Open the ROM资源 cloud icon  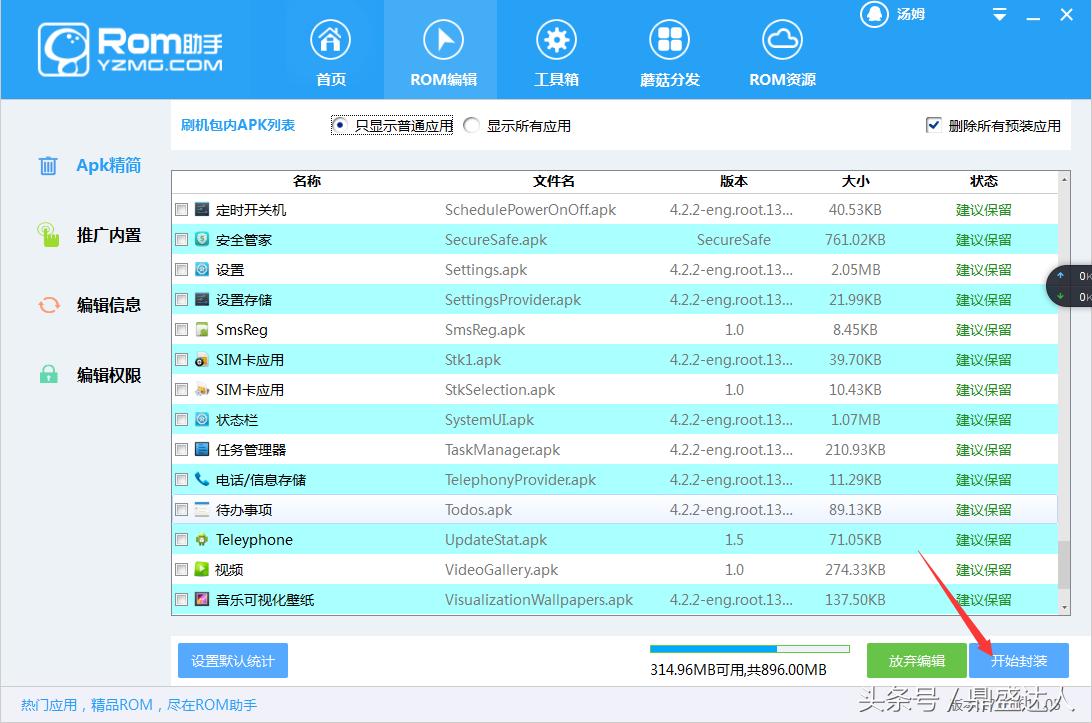[782, 41]
